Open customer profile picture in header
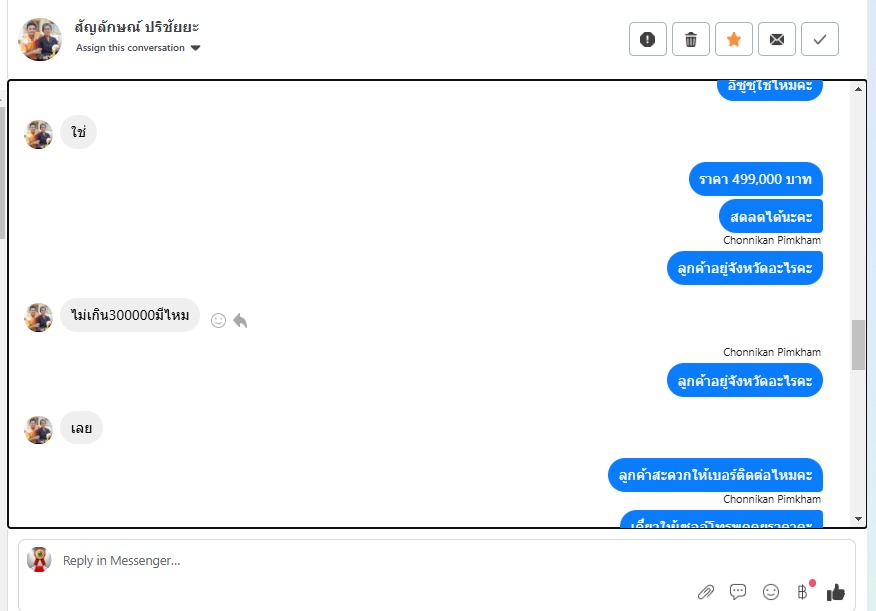Viewport: 876px width, 611px height. [40, 39]
